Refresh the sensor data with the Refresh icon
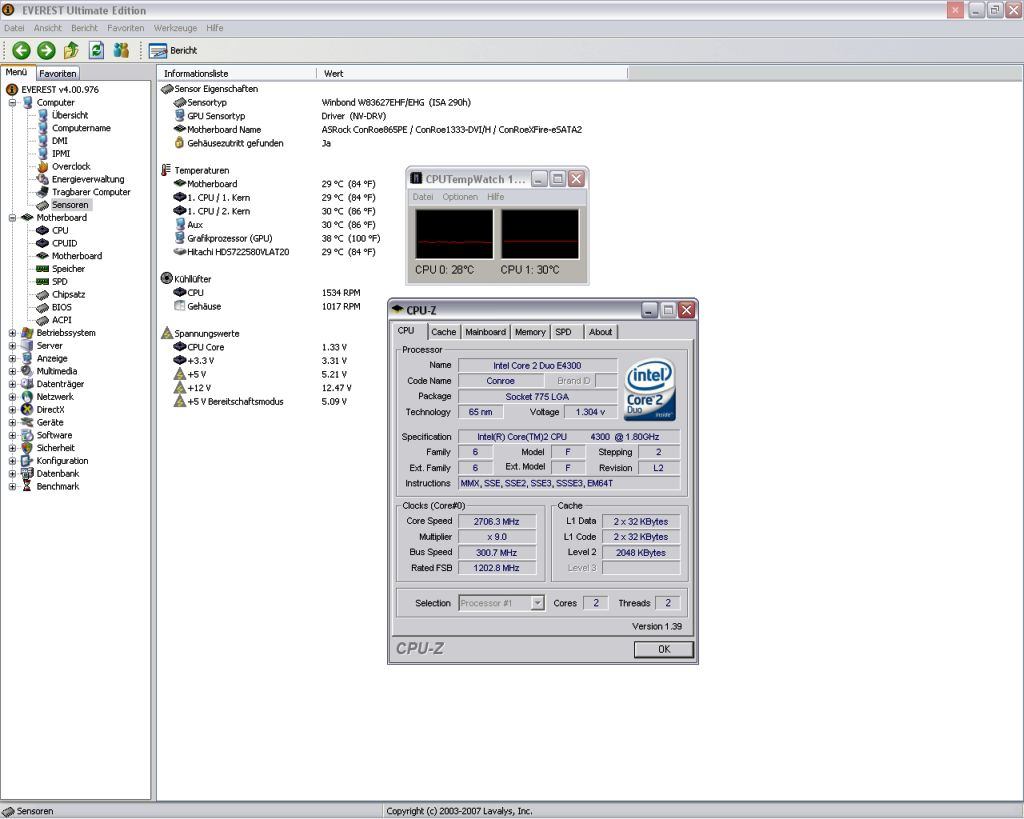Screen dimensions: 1024x819 pyautogui.click(x=96, y=50)
